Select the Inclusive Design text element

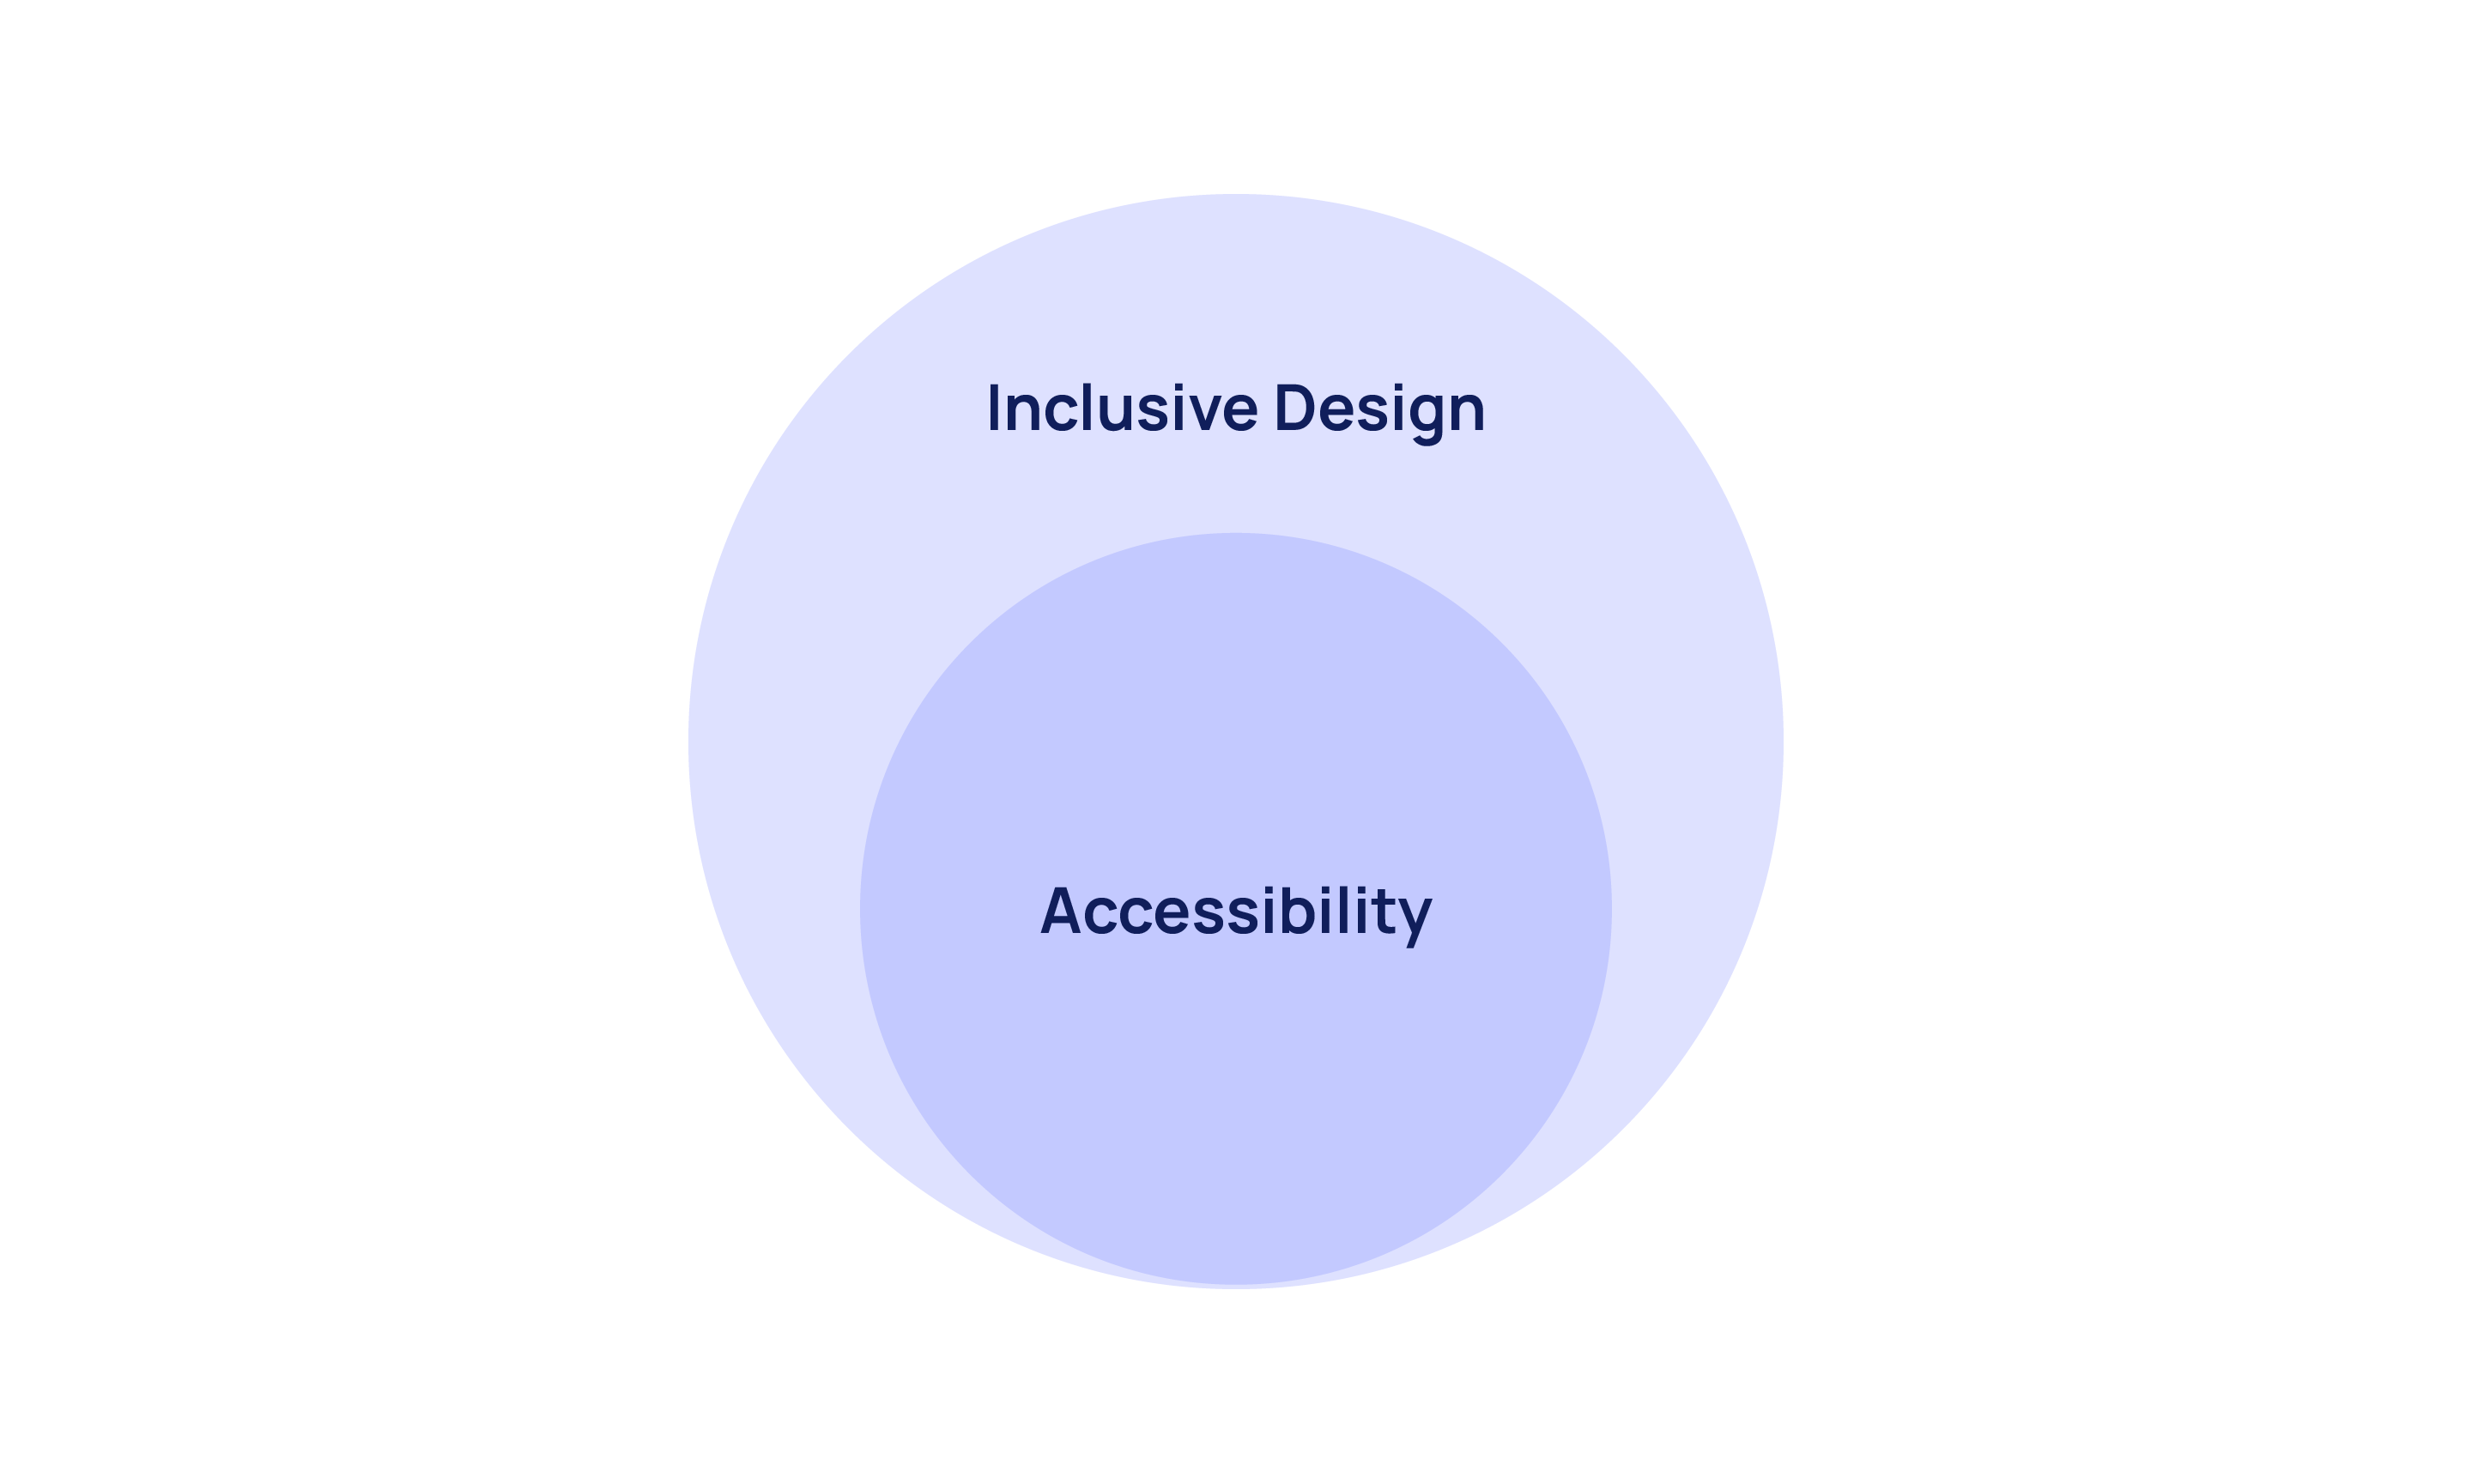(1234, 410)
